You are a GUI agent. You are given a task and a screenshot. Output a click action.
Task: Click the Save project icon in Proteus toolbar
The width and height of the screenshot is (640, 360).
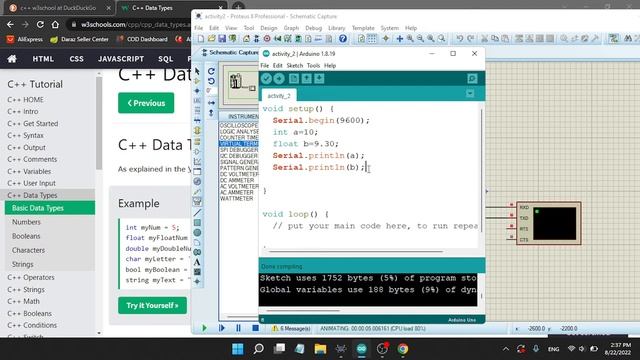222,38
